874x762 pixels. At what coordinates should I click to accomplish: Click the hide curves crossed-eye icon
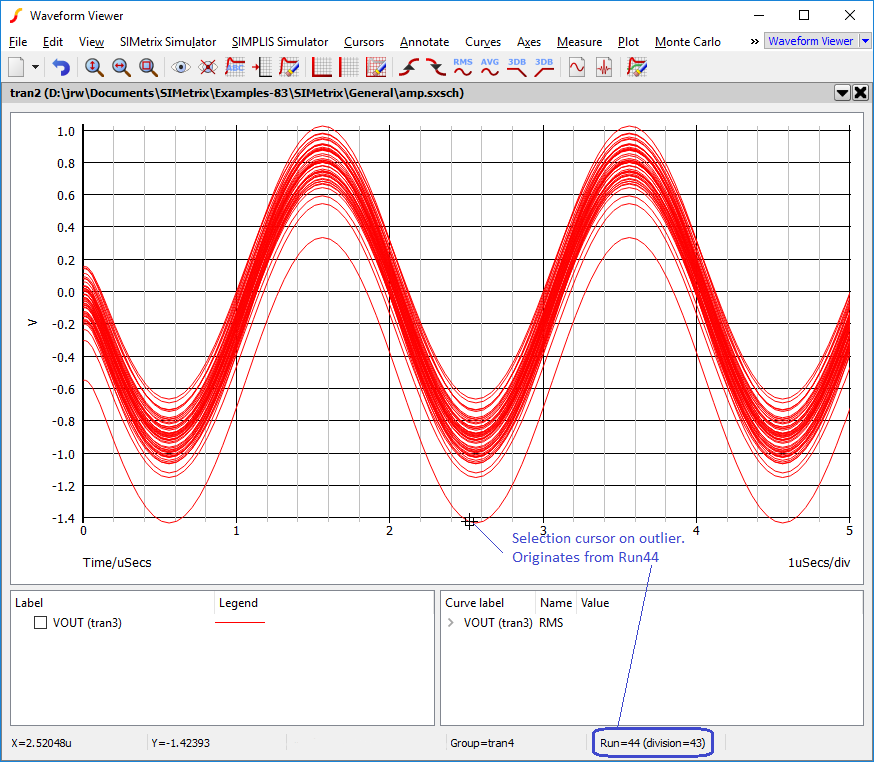coord(208,67)
